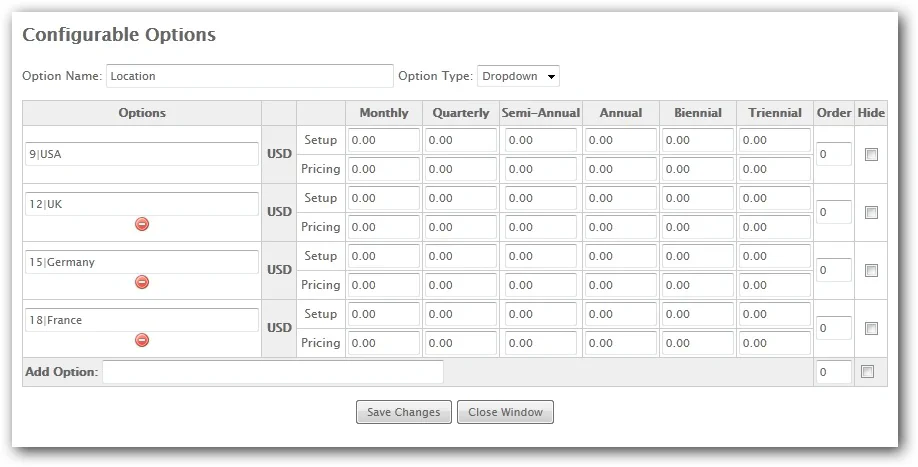918x467 pixels.
Task: Select the UK Annual Pricing field
Action: 620,227
